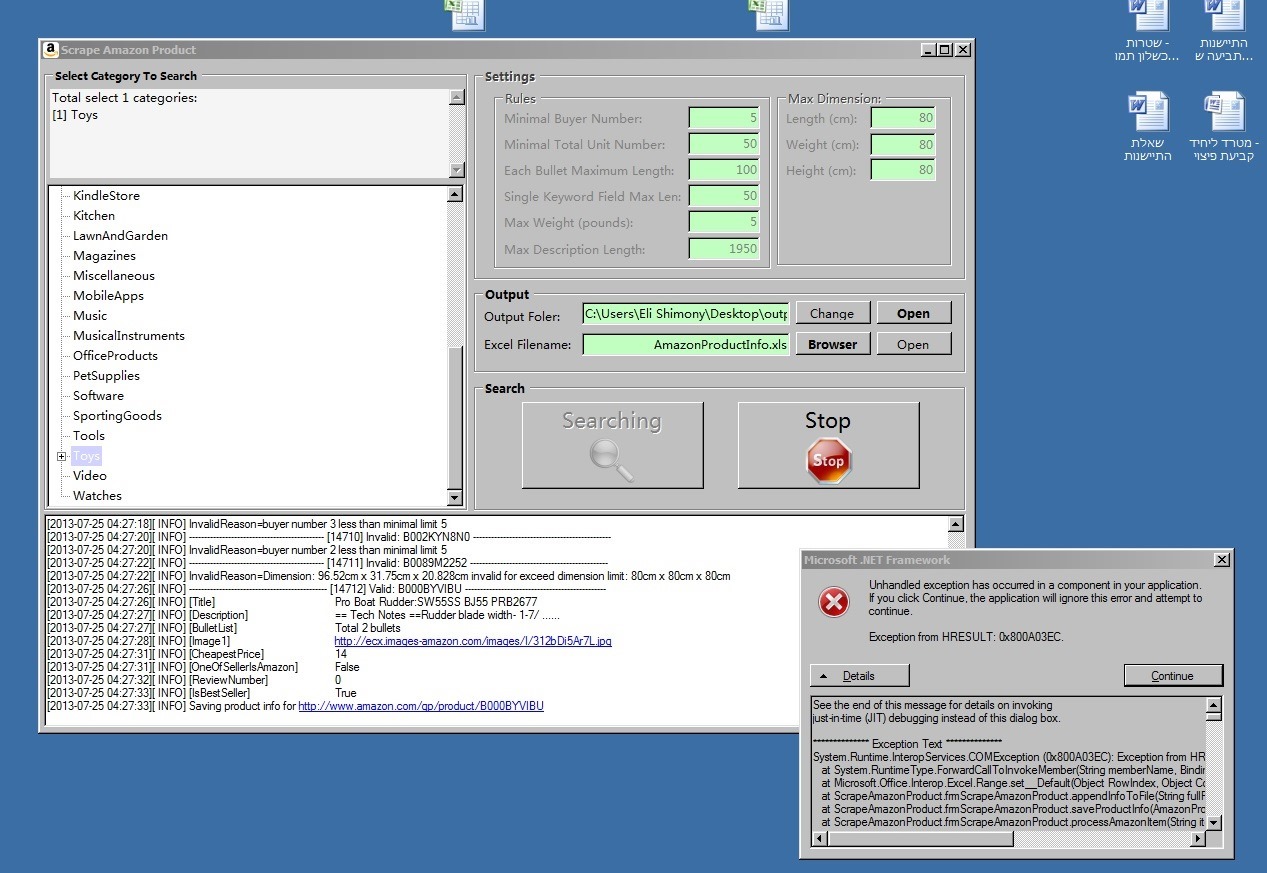
Task: Click the error details horizontal scroll right arrow
Action: point(1197,839)
